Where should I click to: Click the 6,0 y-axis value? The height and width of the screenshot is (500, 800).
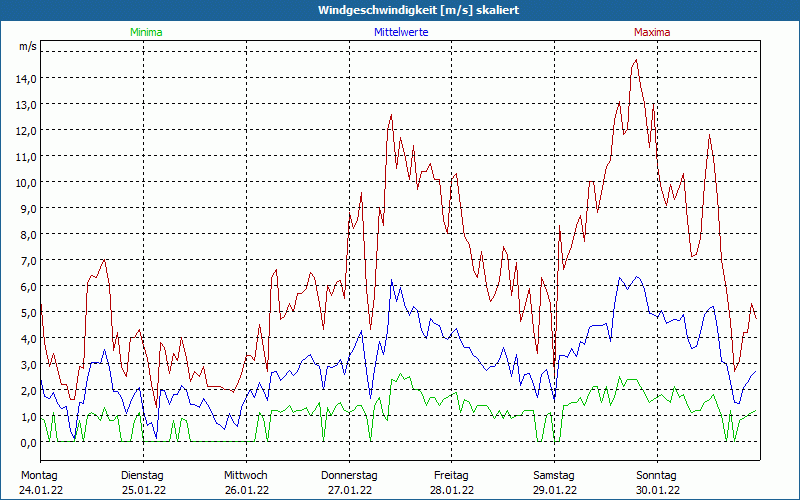28,287
